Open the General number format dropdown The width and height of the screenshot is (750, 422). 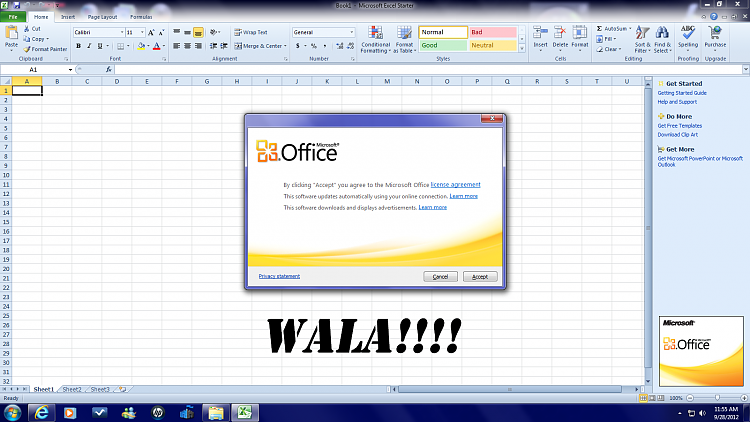[x=352, y=33]
